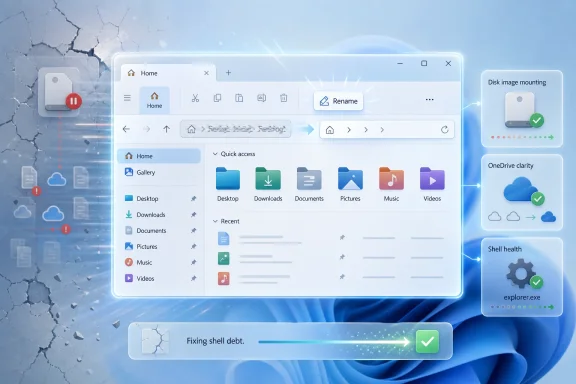Toggle pin on the recent music row
Screen dimensions: 576x384
[x=342, y=277]
